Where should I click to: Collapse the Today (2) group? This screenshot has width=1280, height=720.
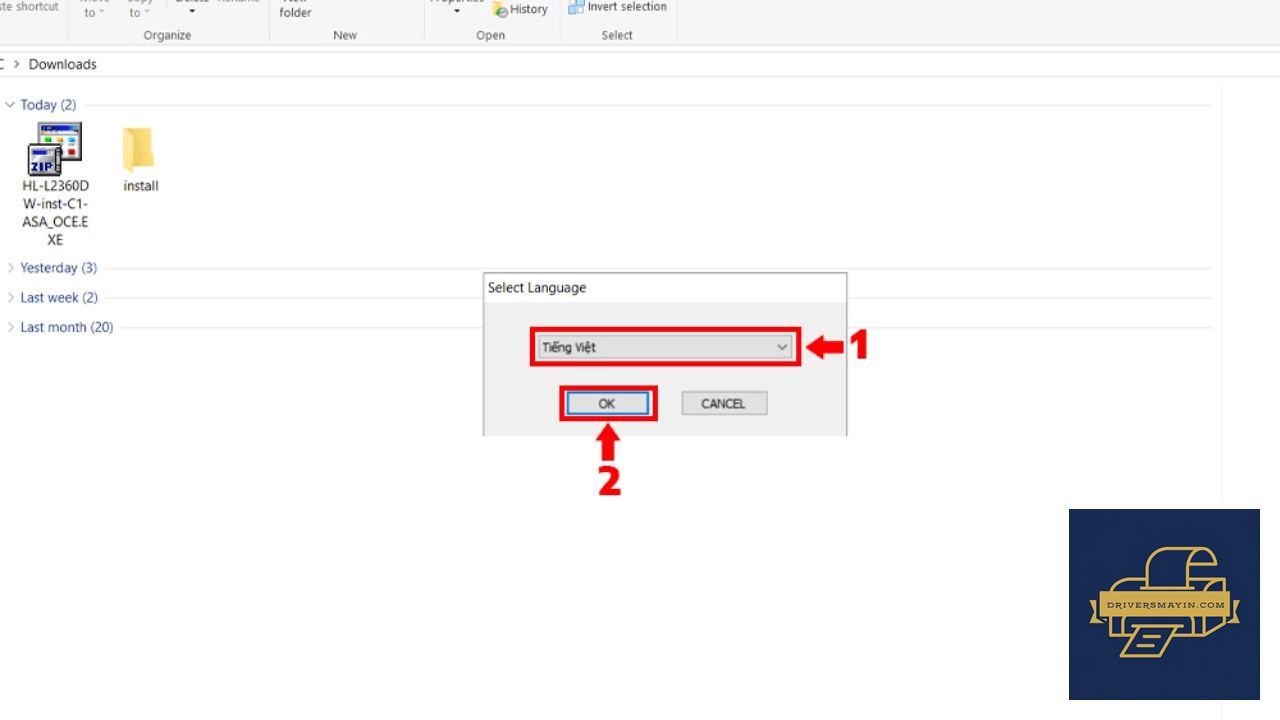(x=10, y=105)
